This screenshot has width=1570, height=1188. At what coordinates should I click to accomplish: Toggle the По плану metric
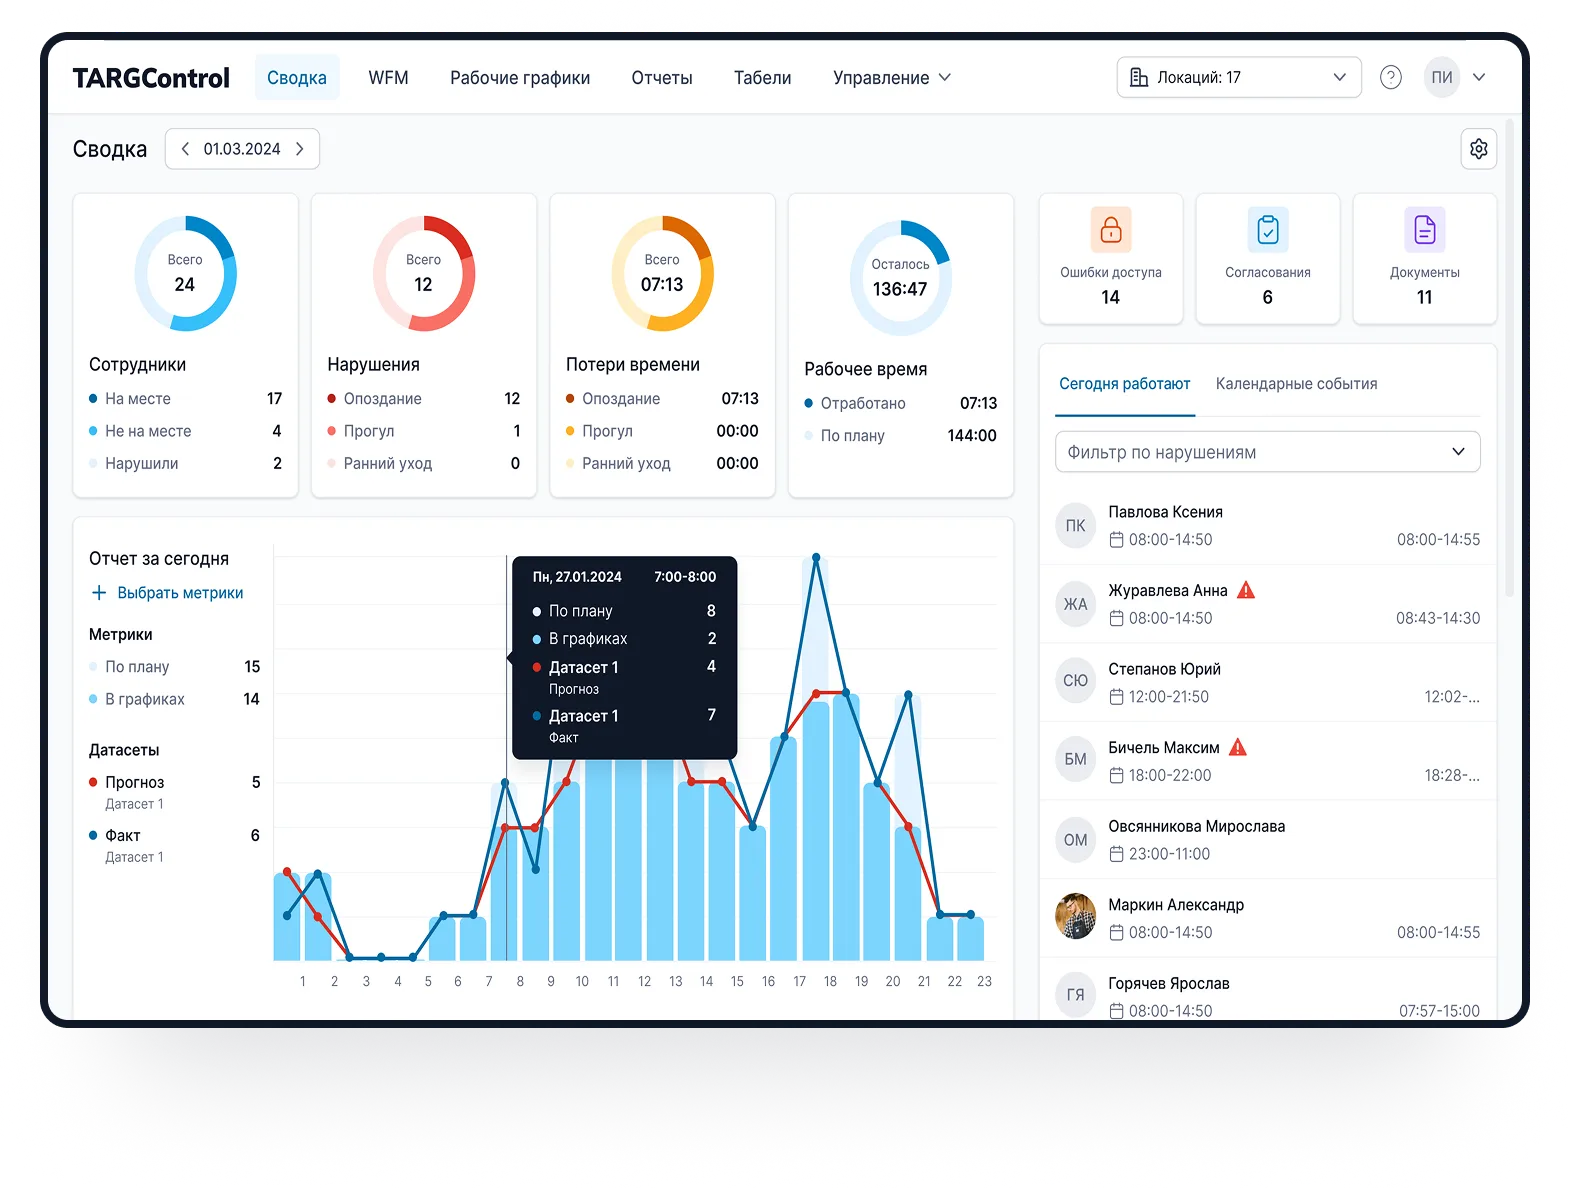[x=174, y=667]
